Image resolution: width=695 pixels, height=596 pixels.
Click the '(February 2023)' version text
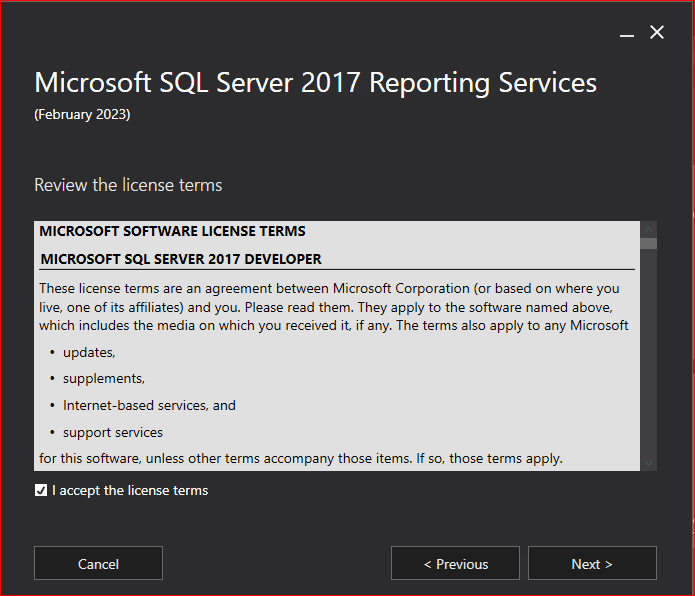[82, 114]
